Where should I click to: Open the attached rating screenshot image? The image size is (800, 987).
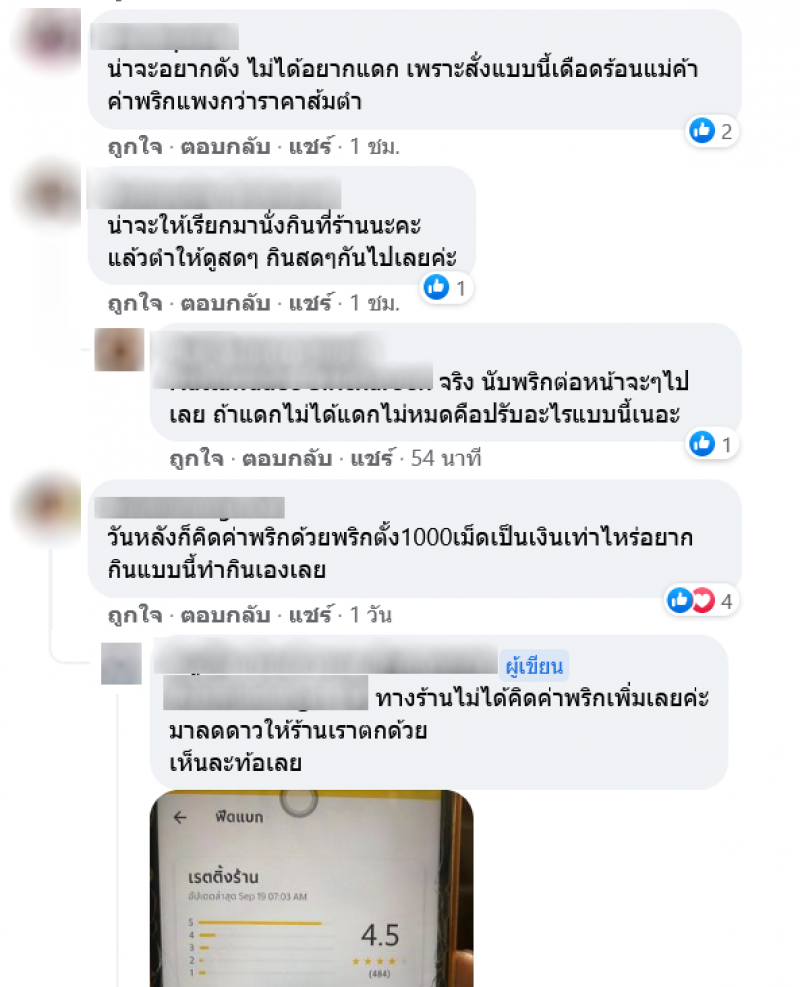(x=312, y=888)
